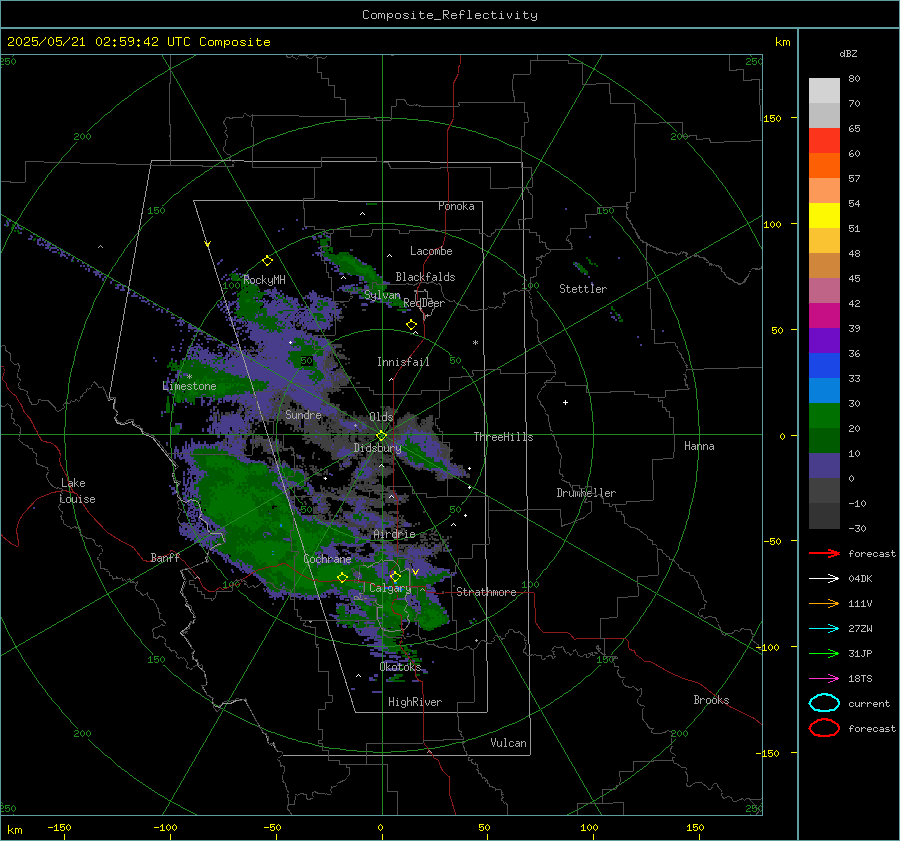900x841 pixels.
Task: Click the Composite_Reflectivity title
Action: [x=449, y=15]
